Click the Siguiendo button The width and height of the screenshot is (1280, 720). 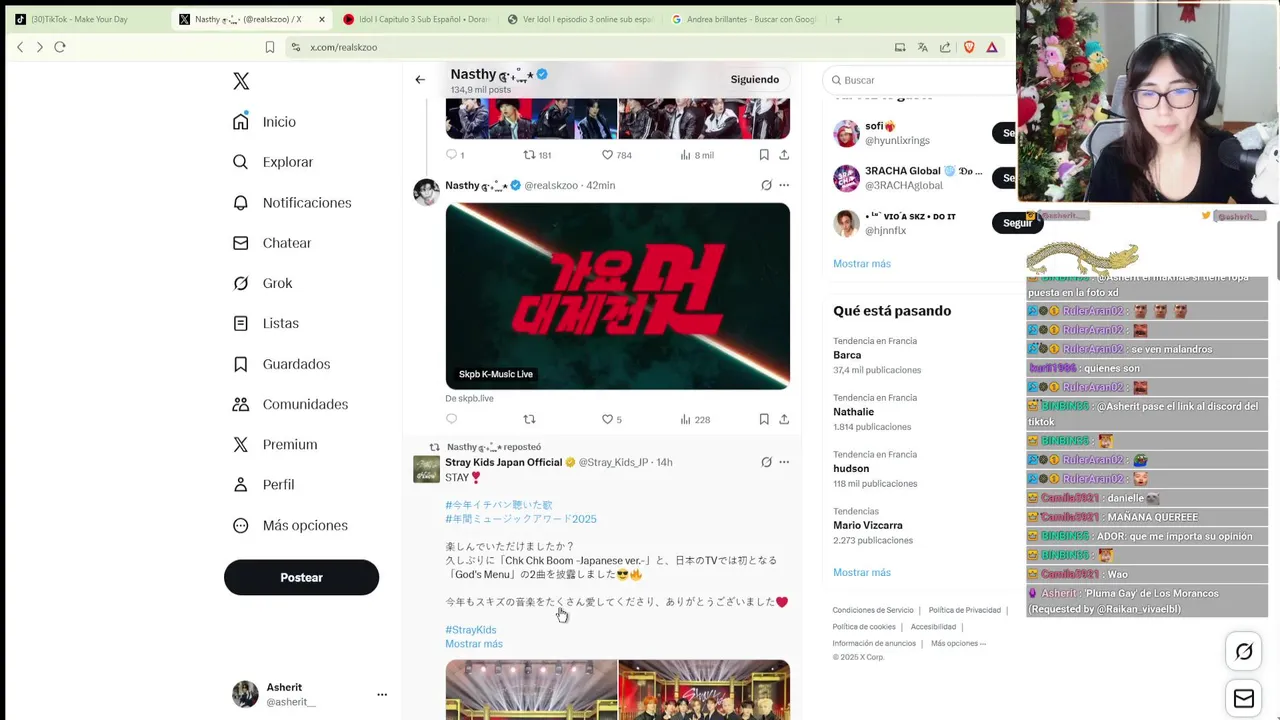point(754,80)
